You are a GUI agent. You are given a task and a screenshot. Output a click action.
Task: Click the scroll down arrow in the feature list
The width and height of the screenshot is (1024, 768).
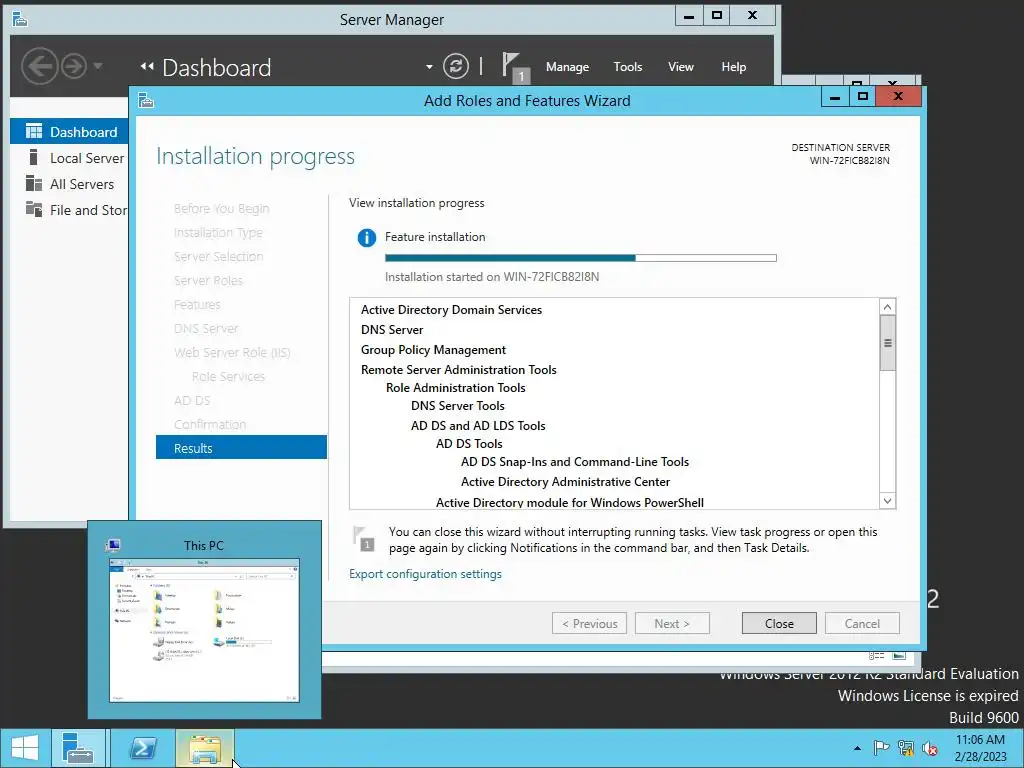(x=887, y=501)
